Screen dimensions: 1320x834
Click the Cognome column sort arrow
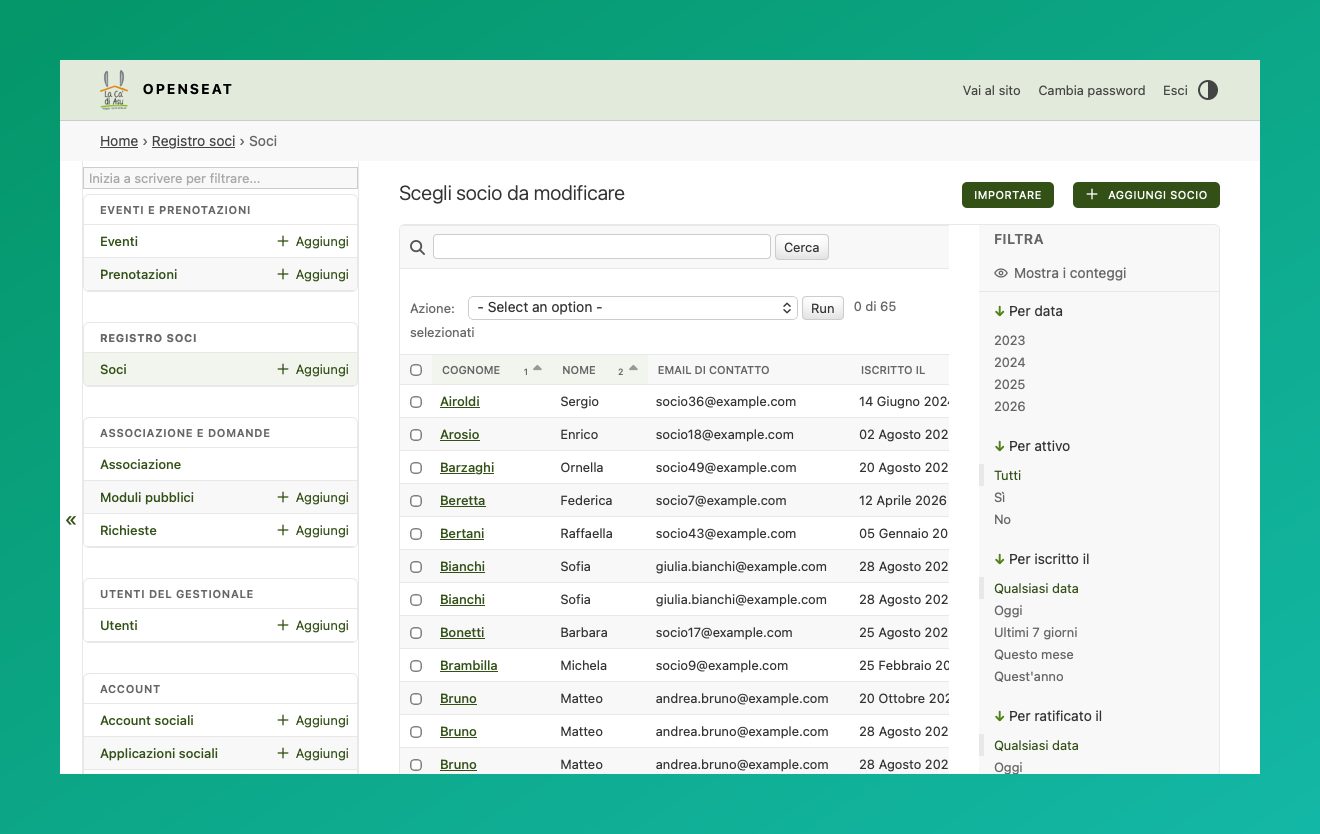[537, 368]
